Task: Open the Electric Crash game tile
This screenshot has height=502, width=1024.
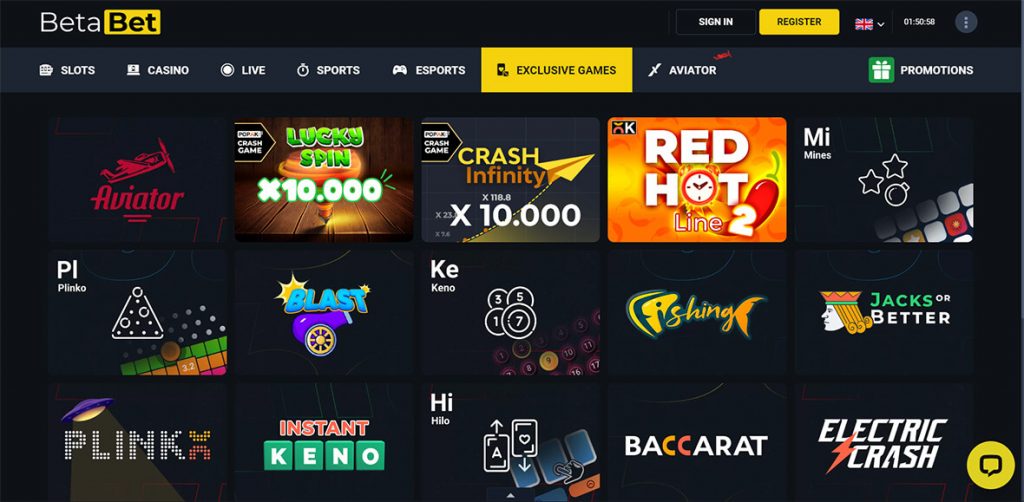Action: [x=884, y=442]
